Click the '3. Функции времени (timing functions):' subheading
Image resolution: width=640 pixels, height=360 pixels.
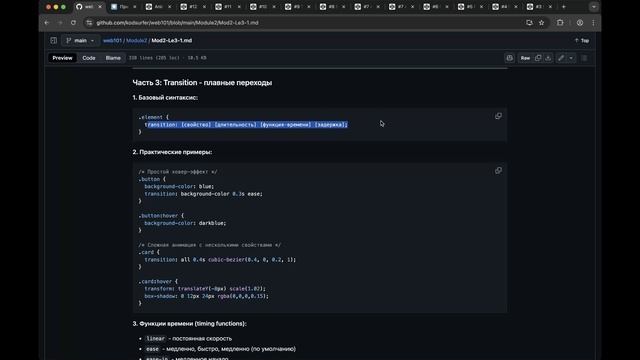coord(189,323)
